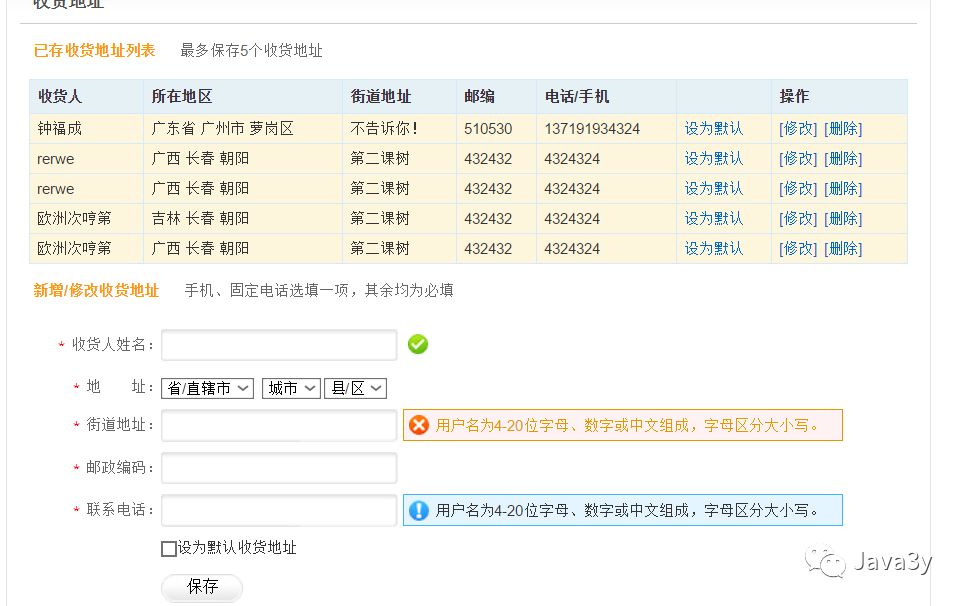Image resolution: width=964 pixels, height=606 pixels.
Task: Click the 最多保存5个收货地址 note
Action: (x=251, y=50)
